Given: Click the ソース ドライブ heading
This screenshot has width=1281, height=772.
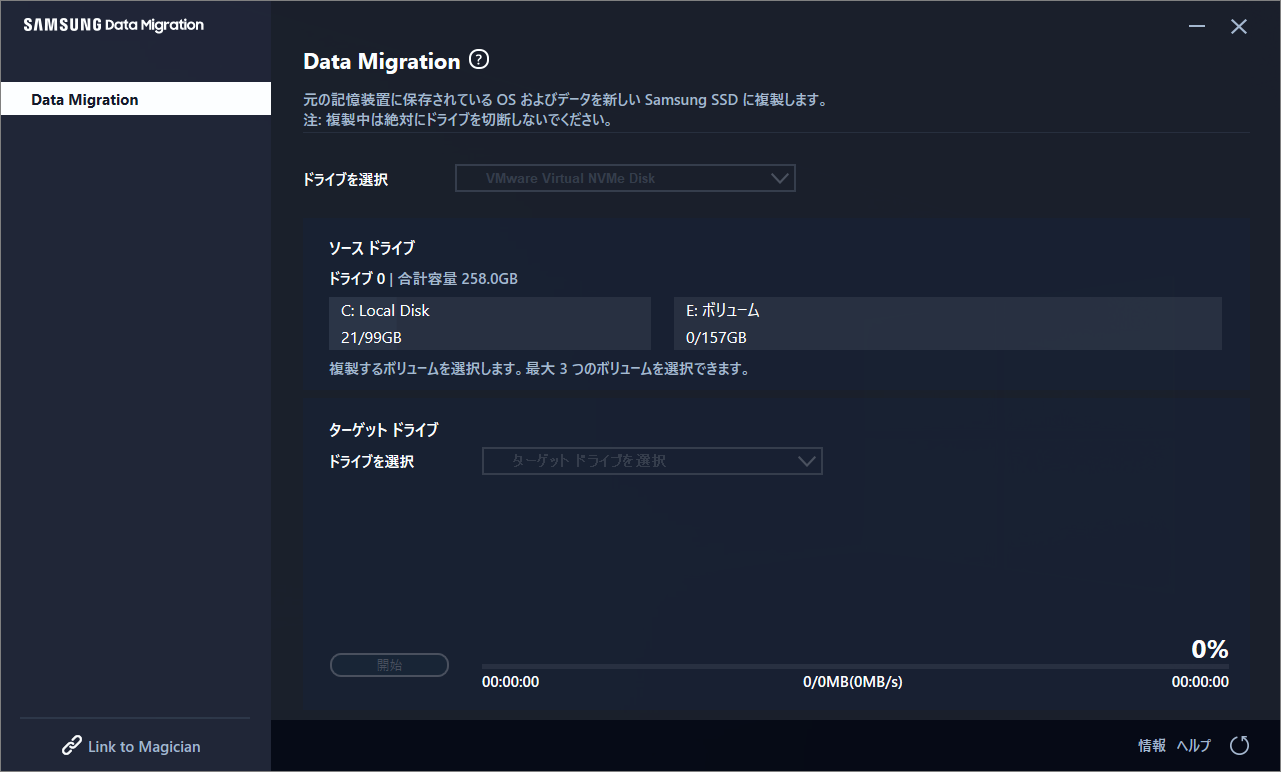Looking at the screenshot, I should tap(372, 248).
